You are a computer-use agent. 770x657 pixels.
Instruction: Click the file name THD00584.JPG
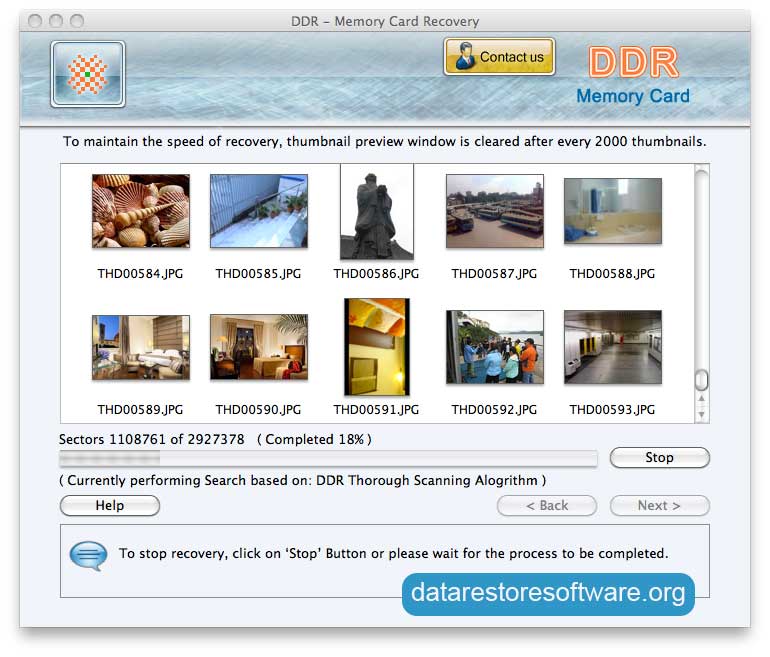point(140,274)
